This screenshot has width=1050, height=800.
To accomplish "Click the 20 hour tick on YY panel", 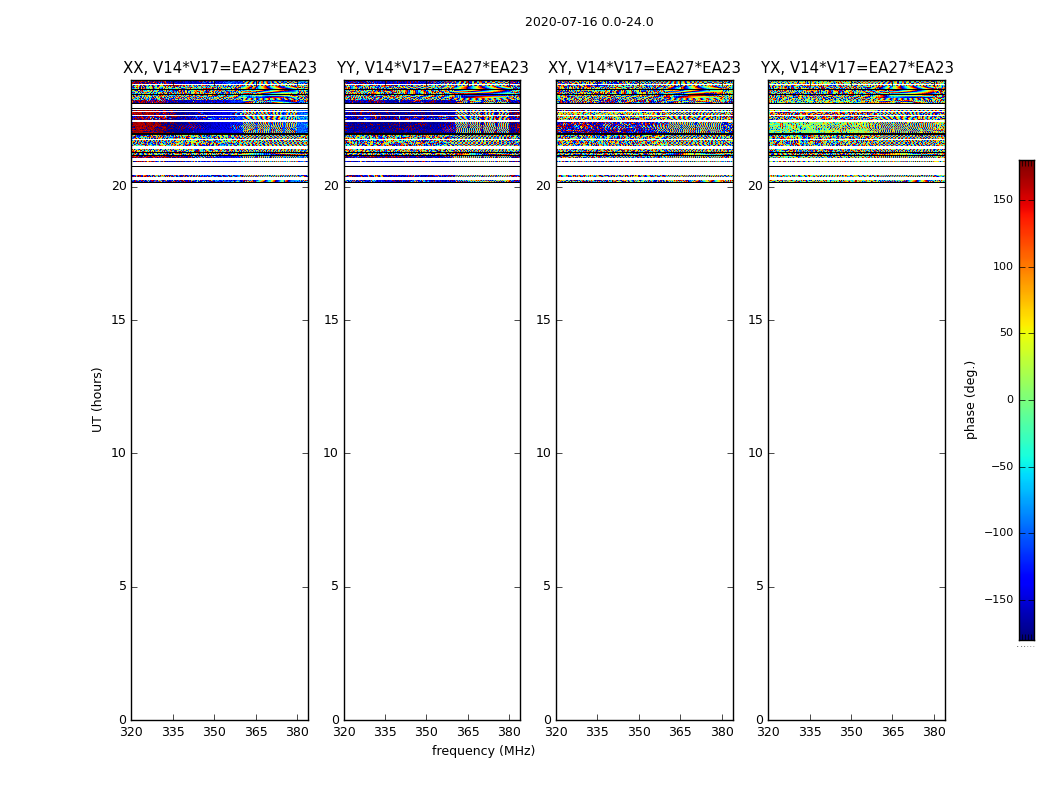I will point(331,186).
